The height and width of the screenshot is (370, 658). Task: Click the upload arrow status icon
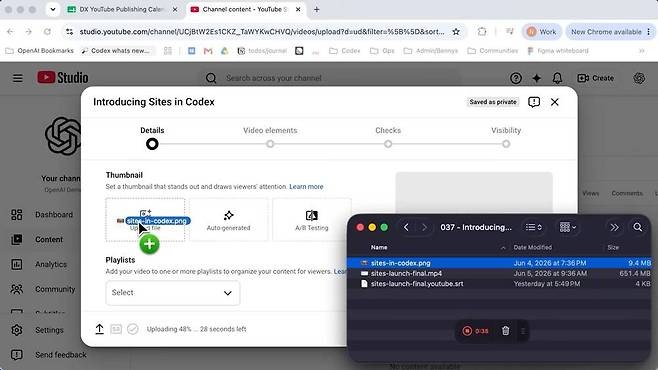coord(99,329)
